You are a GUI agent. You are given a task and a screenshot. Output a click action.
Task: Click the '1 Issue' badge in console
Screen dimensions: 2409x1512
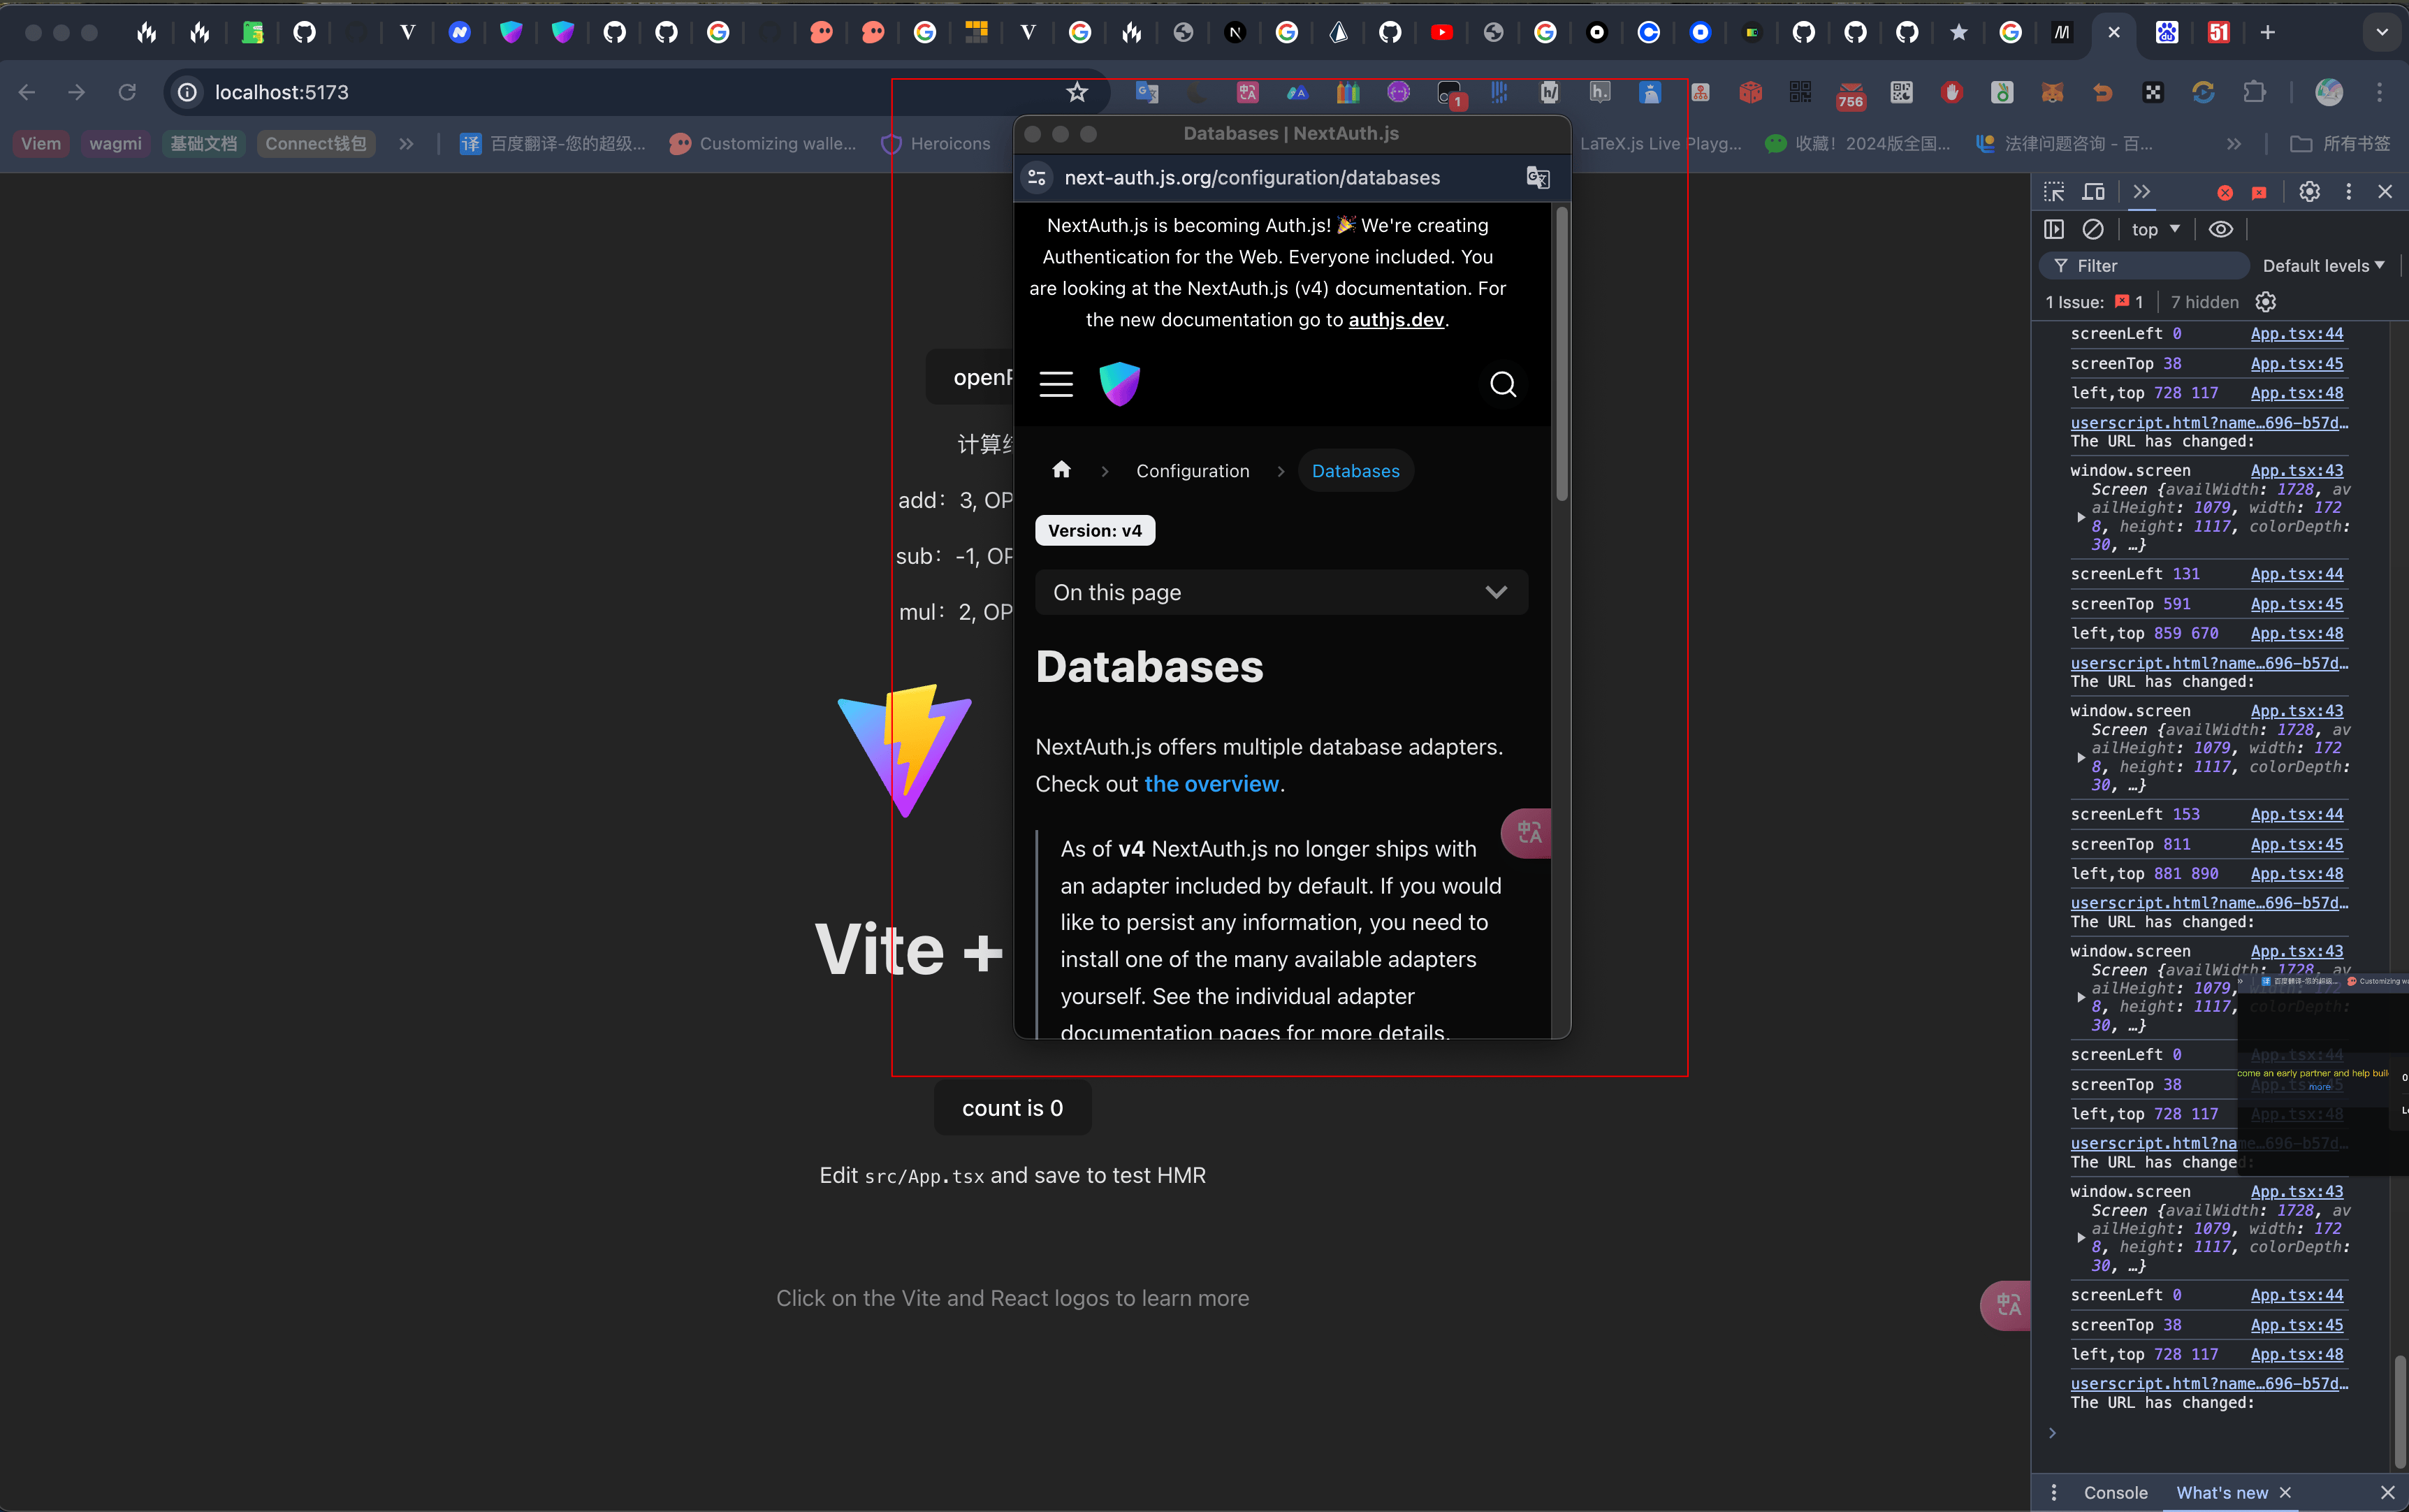2094,302
